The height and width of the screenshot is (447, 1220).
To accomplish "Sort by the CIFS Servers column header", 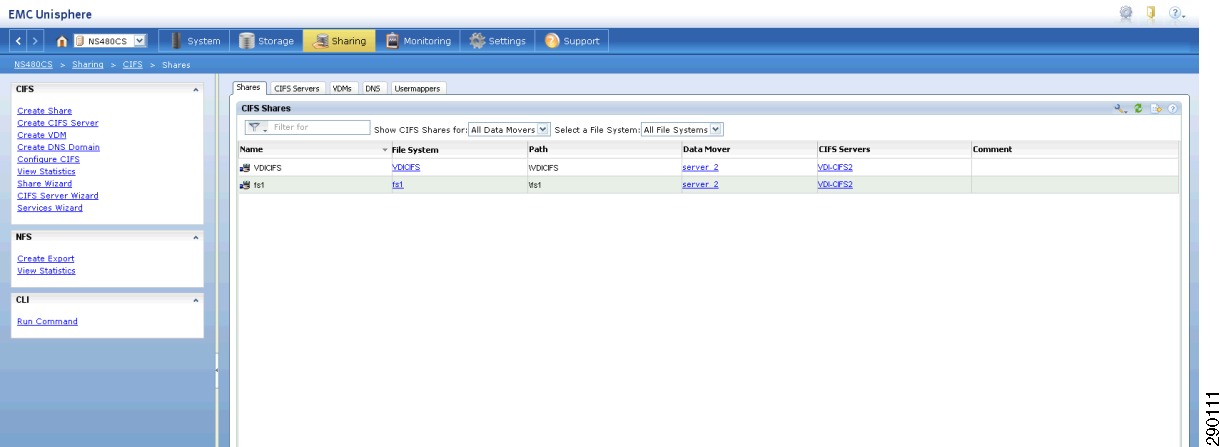I will (x=892, y=149).
